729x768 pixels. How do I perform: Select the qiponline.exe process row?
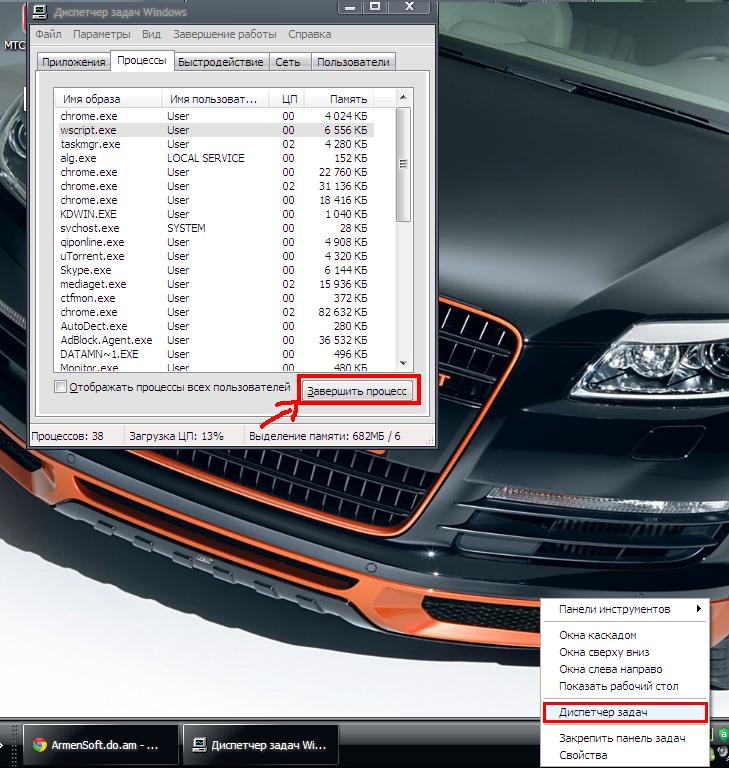[x=215, y=242]
